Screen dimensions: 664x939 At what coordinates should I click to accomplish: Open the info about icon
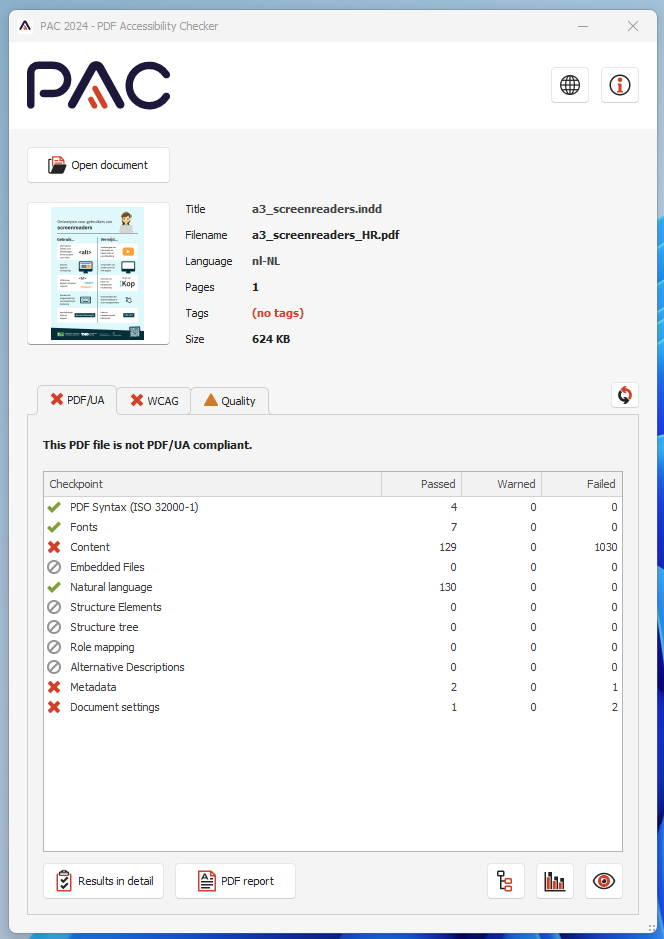click(x=620, y=85)
